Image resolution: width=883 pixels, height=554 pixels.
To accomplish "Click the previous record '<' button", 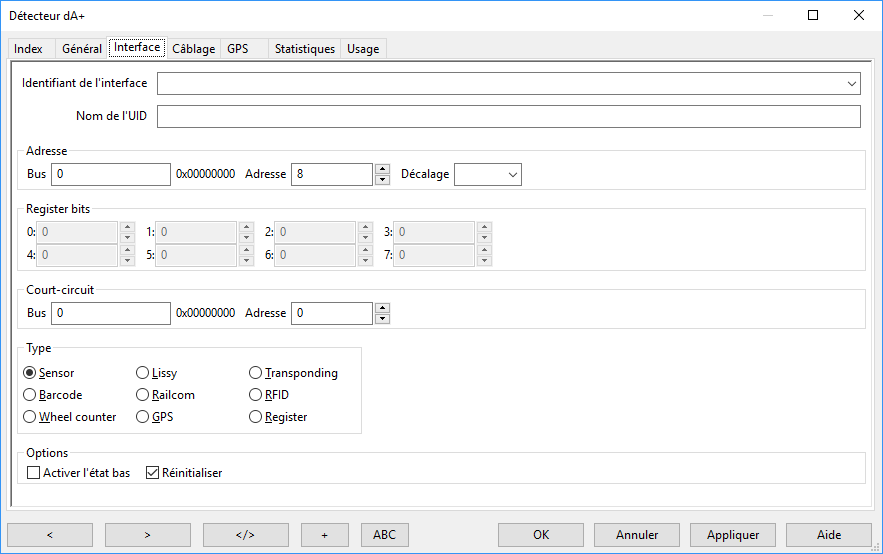I will click(50, 535).
